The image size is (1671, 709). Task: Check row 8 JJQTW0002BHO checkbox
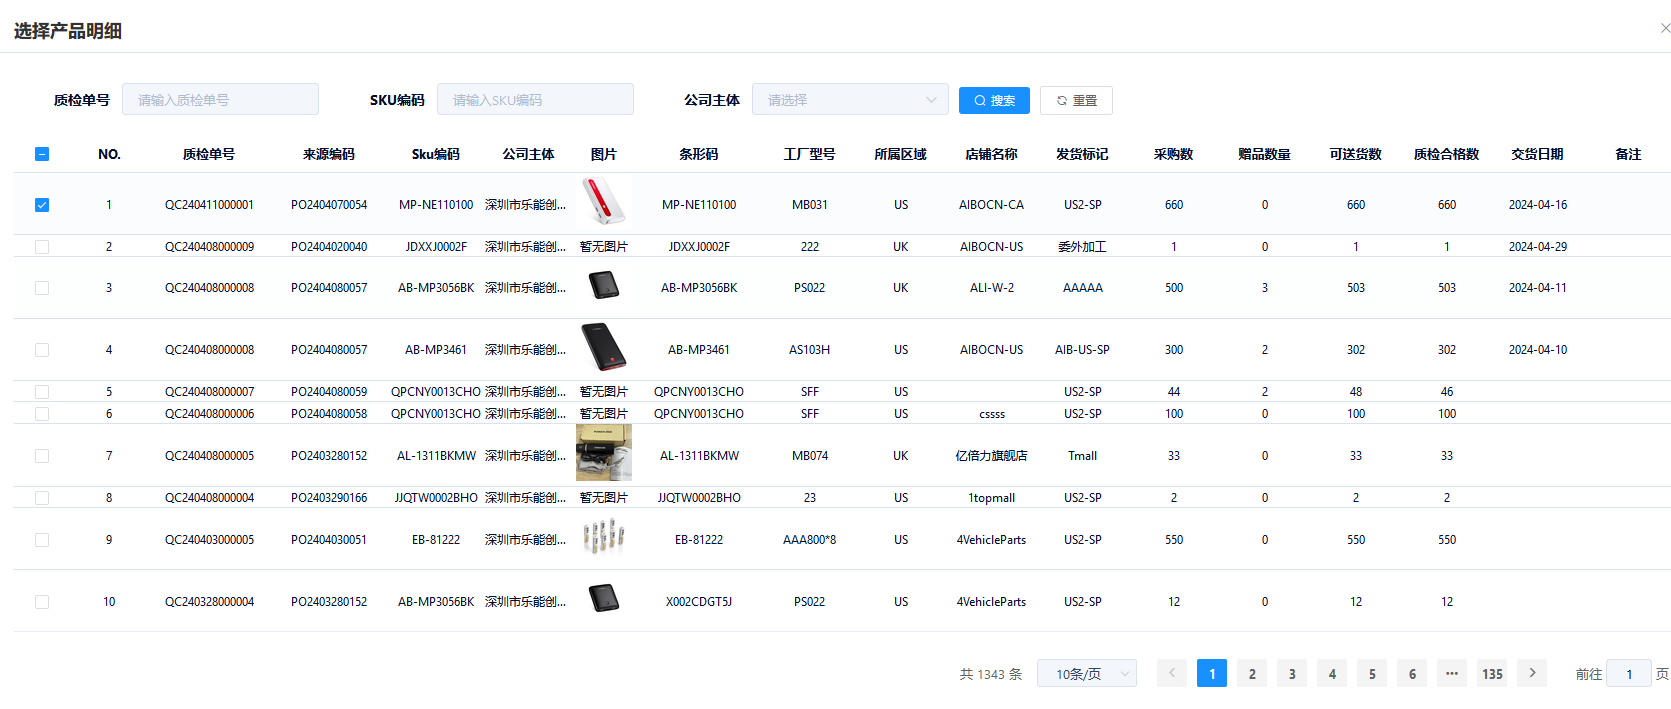coord(42,498)
